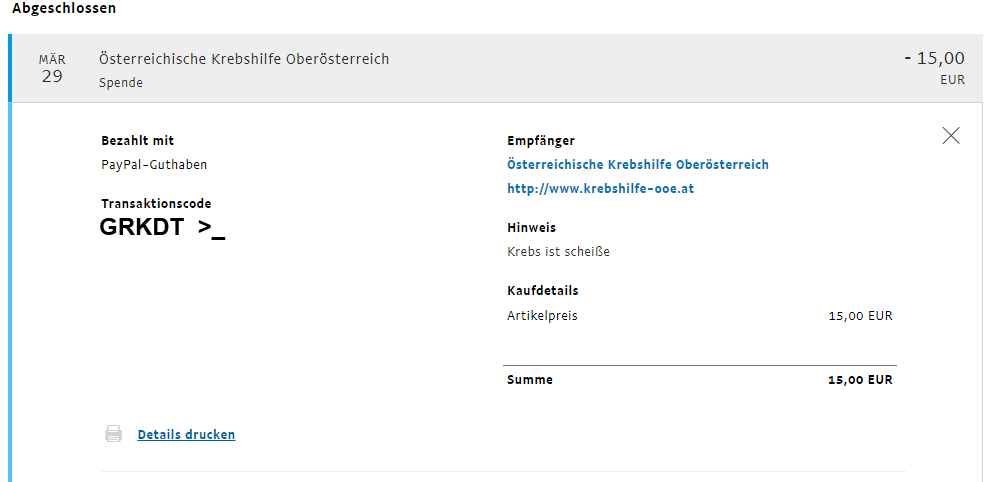Click the Transaktionscode label

156,204
